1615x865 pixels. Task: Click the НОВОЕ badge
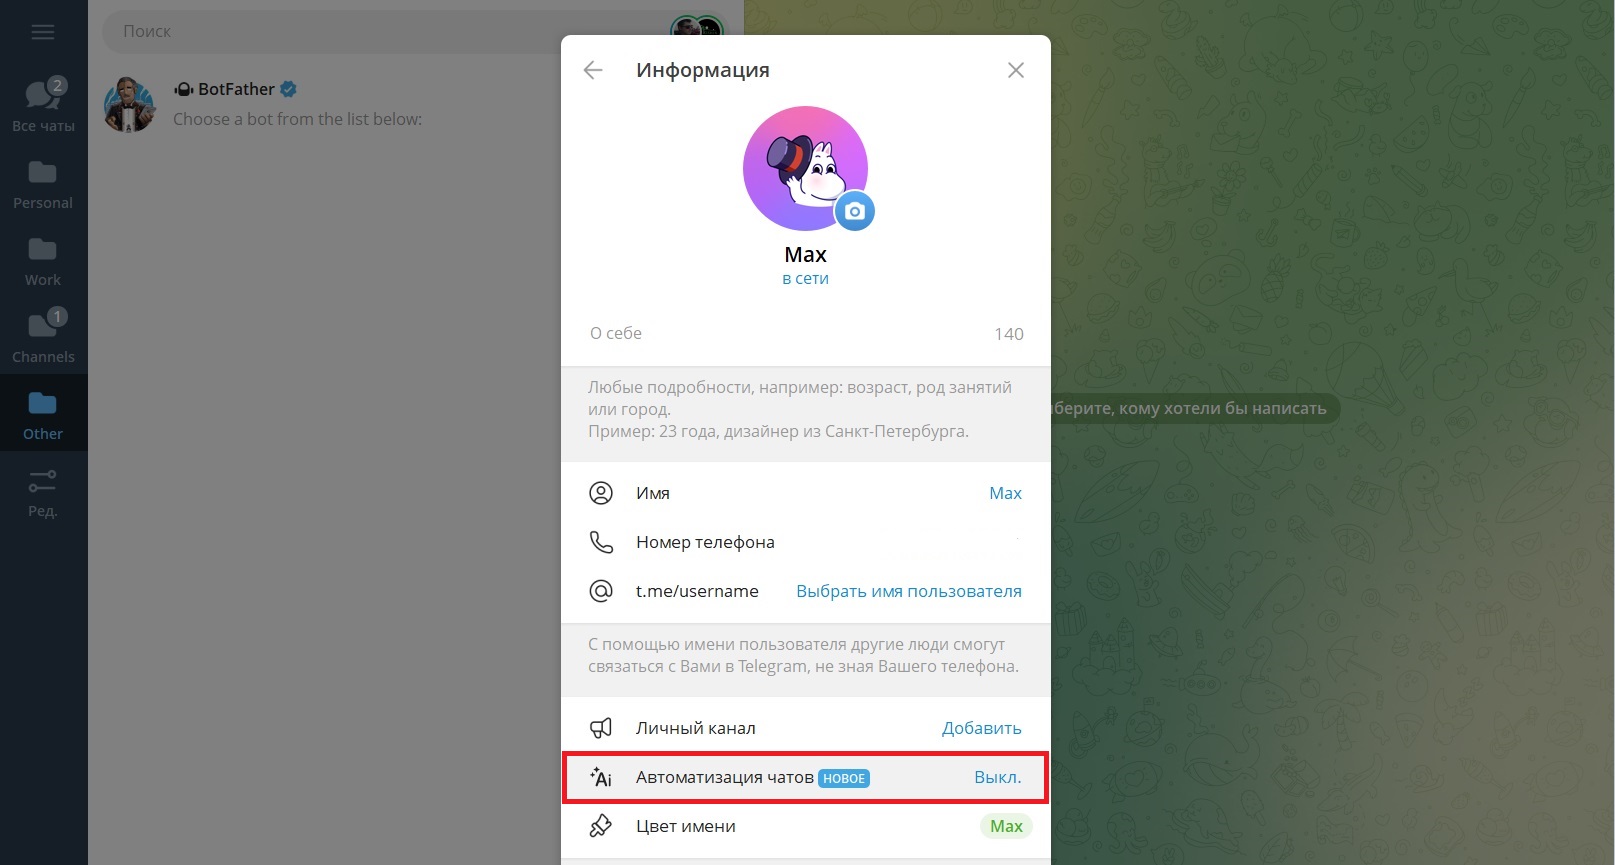pyautogui.click(x=844, y=778)
